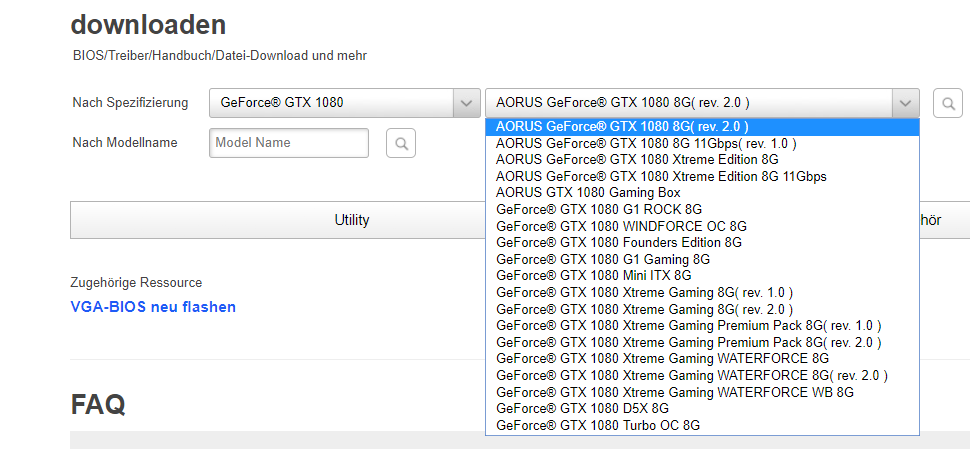The image size is (970, 449).
Task: Click search icon beside the model dropdown
Action: tap(948, 103)
